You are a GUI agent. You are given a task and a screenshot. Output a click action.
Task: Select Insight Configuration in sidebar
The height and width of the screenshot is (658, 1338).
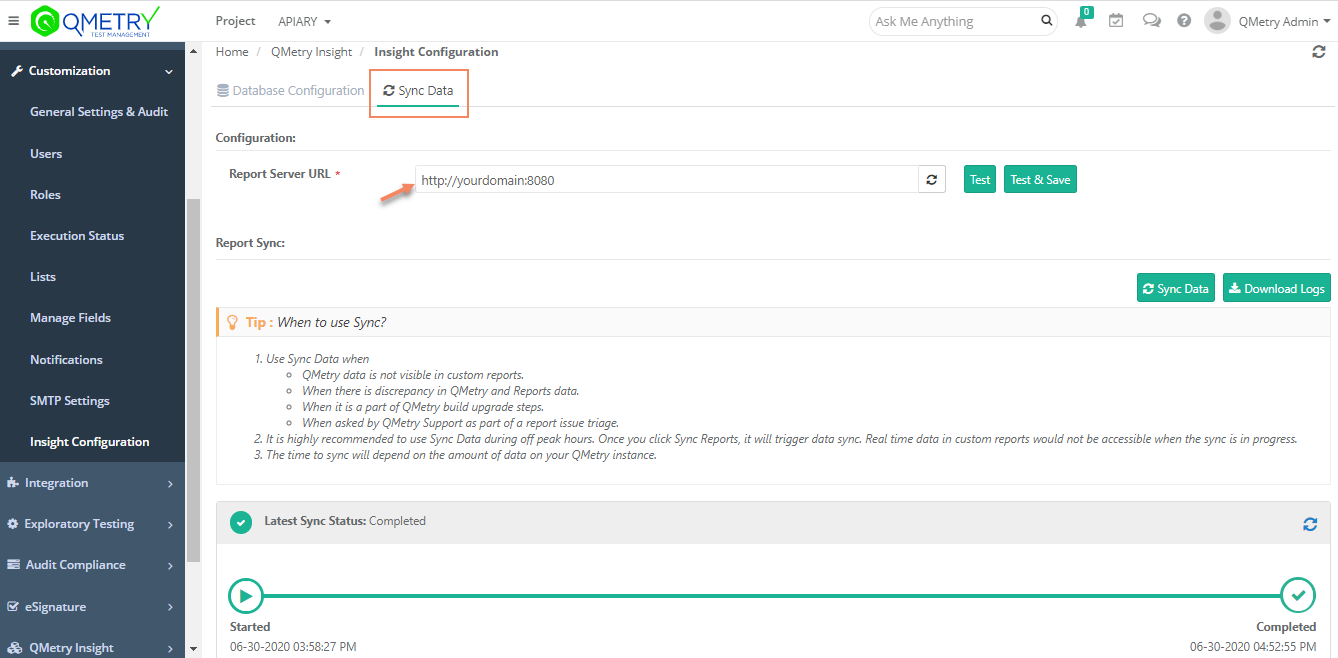point(90,442)
